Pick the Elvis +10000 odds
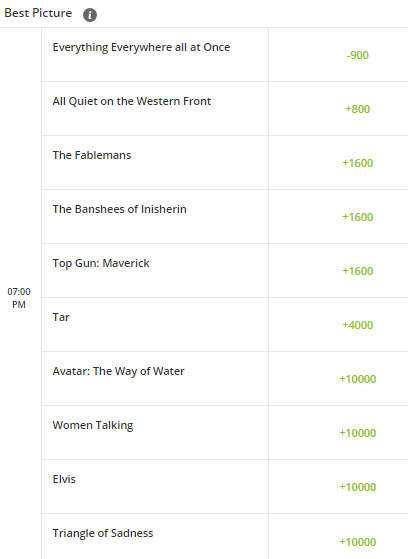Viewport: 408px width, 559px height. (x=357, y=487)
